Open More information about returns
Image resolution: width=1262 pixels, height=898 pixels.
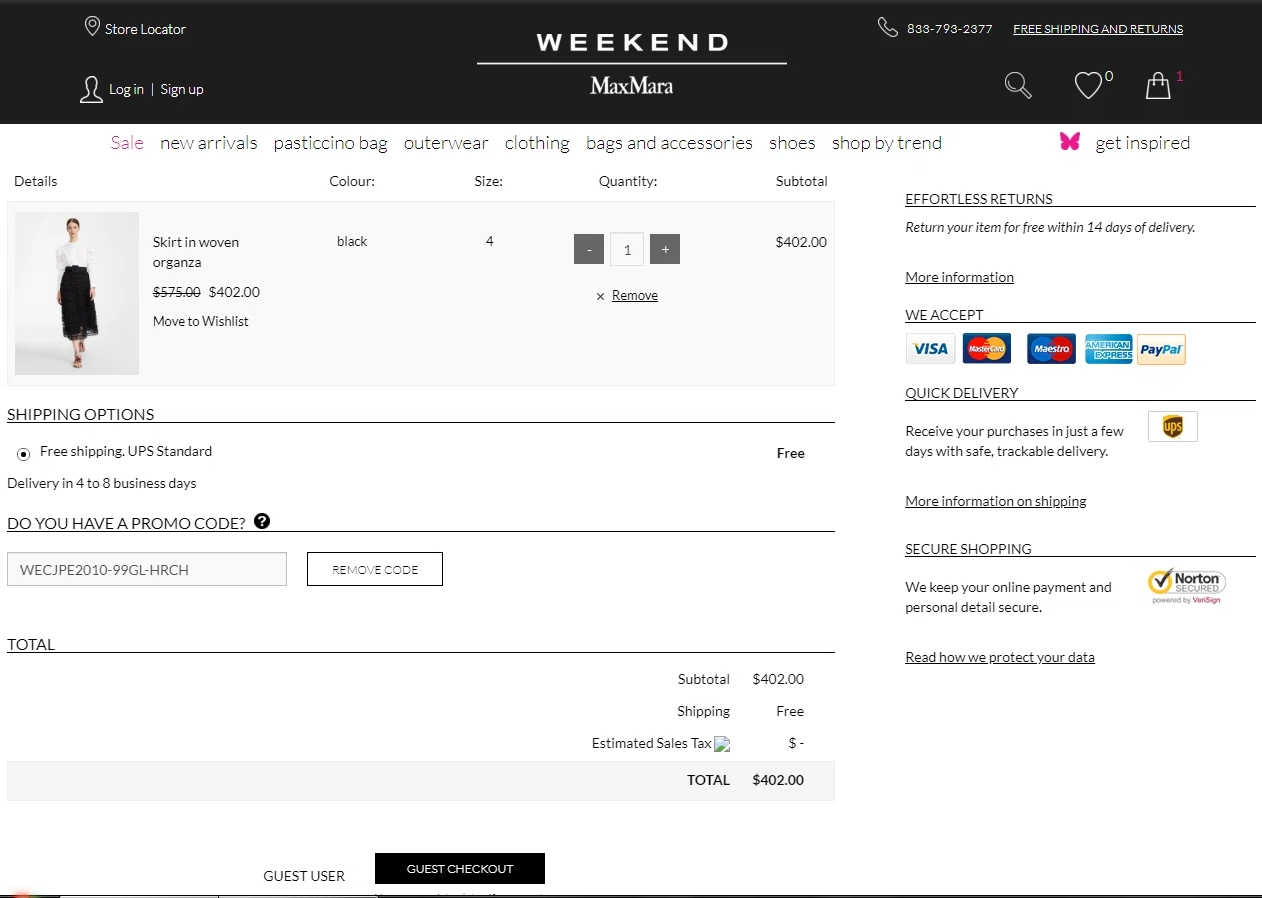(960, 277)
